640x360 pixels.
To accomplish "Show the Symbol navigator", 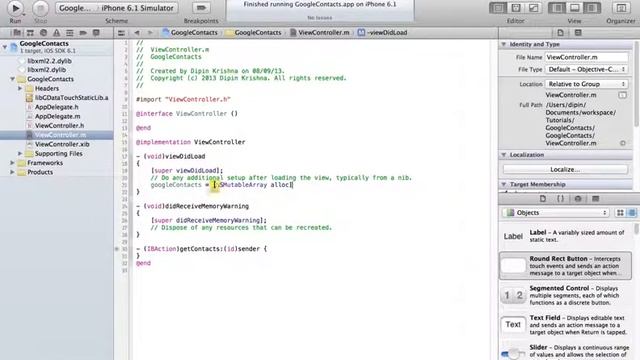I will (x=30, y=33).
